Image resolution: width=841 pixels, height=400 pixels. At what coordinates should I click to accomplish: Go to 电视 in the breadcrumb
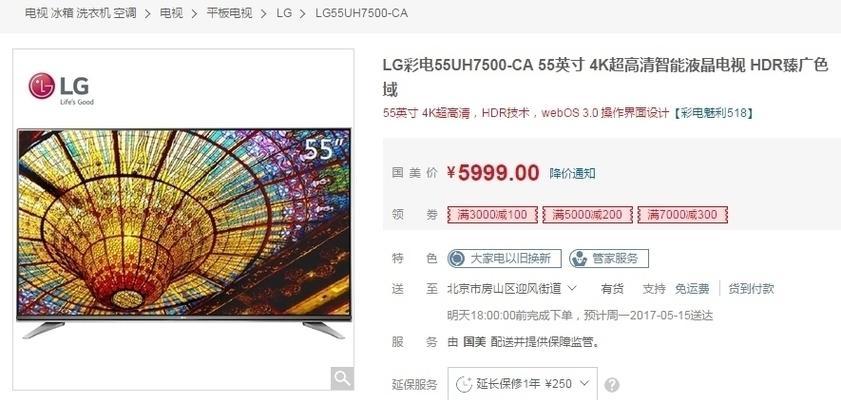[x=171, y=13]
